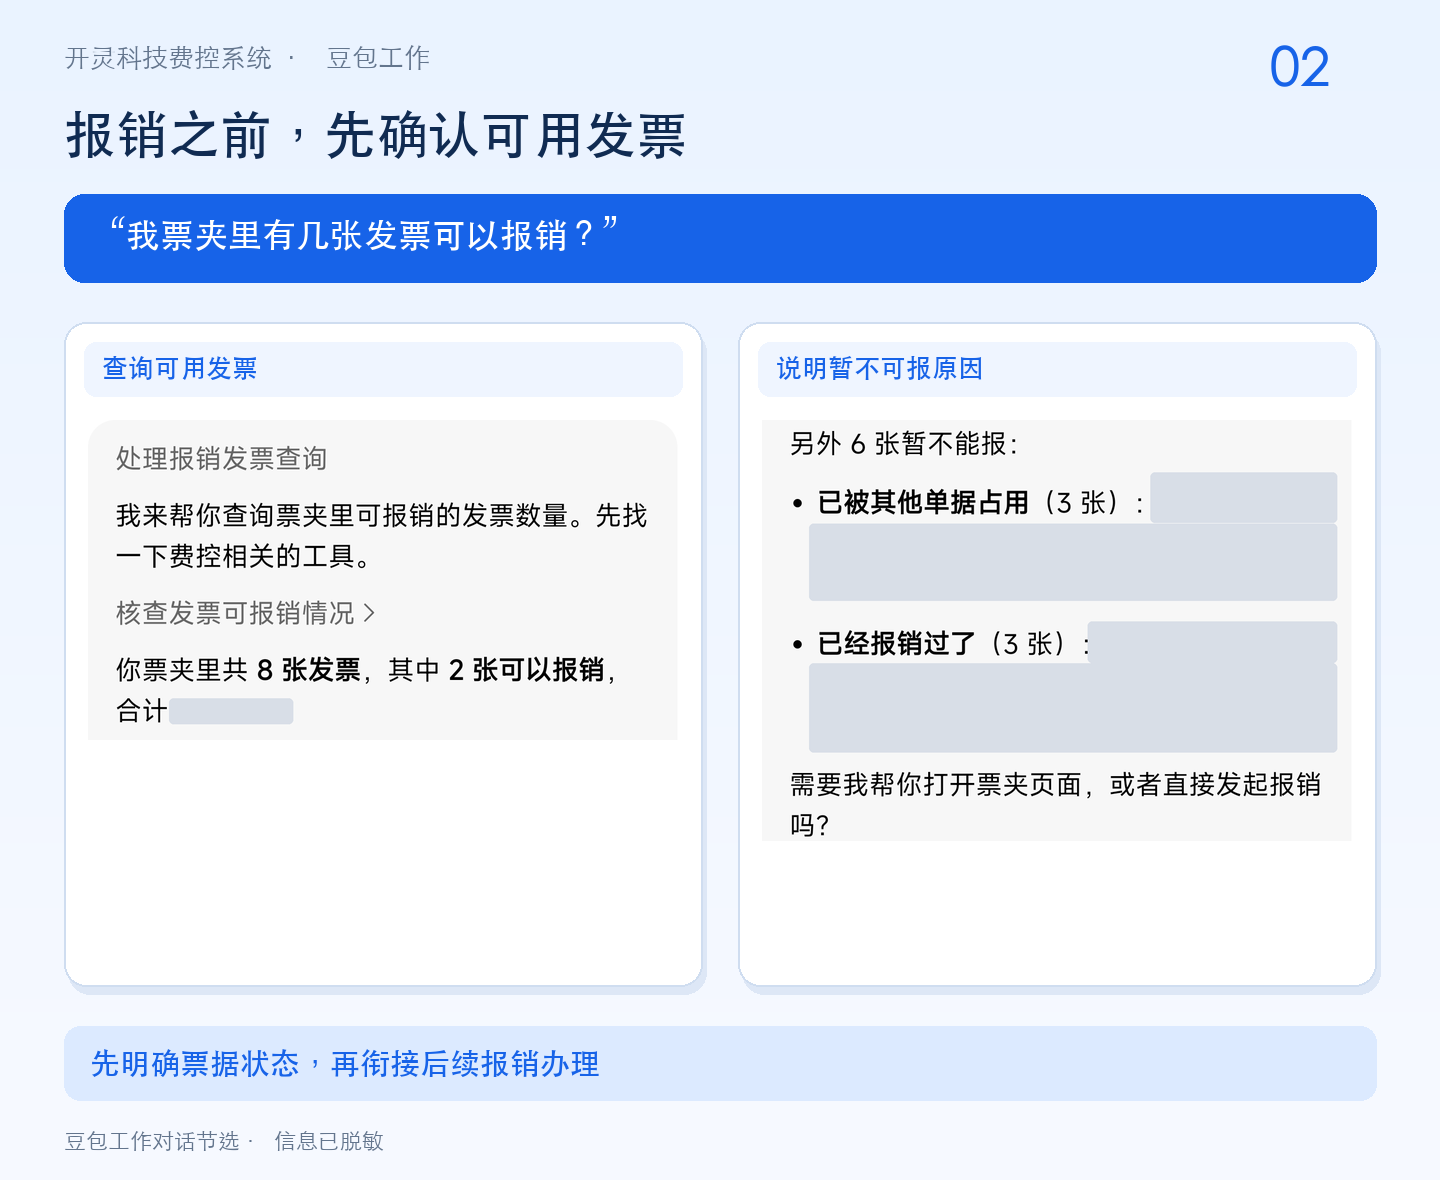Viewport: 1440px width, 1180px height.
Task: Click the text 另外 6 张暂不能报
Action: coord(904,444)
